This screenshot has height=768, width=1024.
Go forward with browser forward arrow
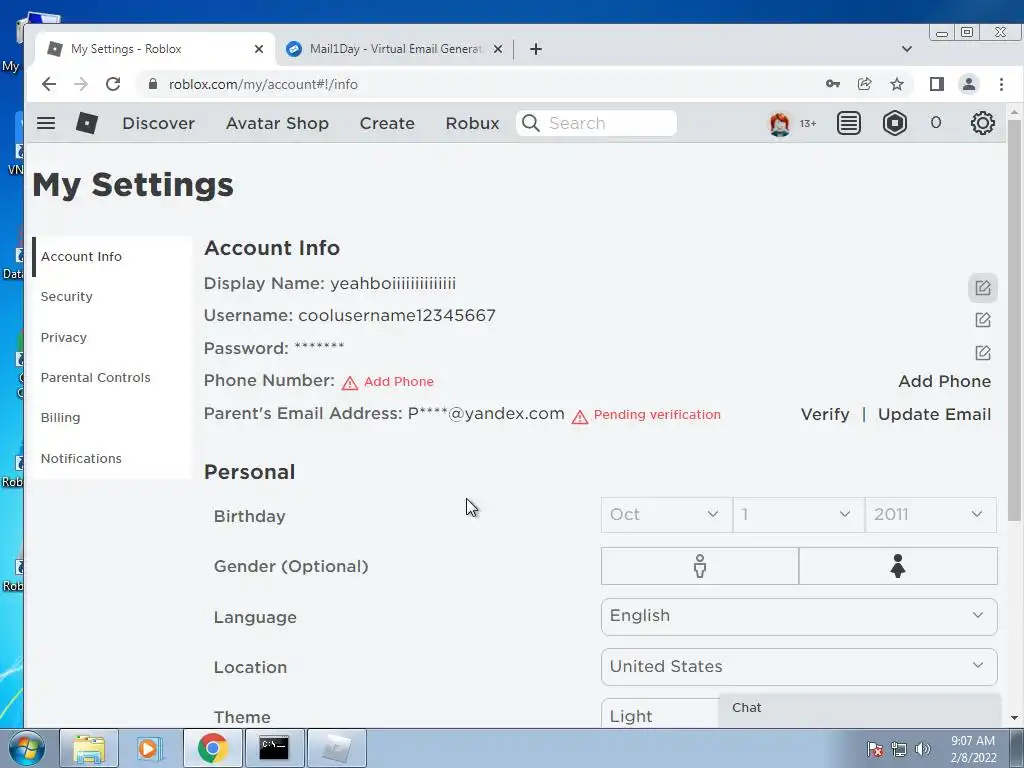pyautogui.click(x=81, y=84)
